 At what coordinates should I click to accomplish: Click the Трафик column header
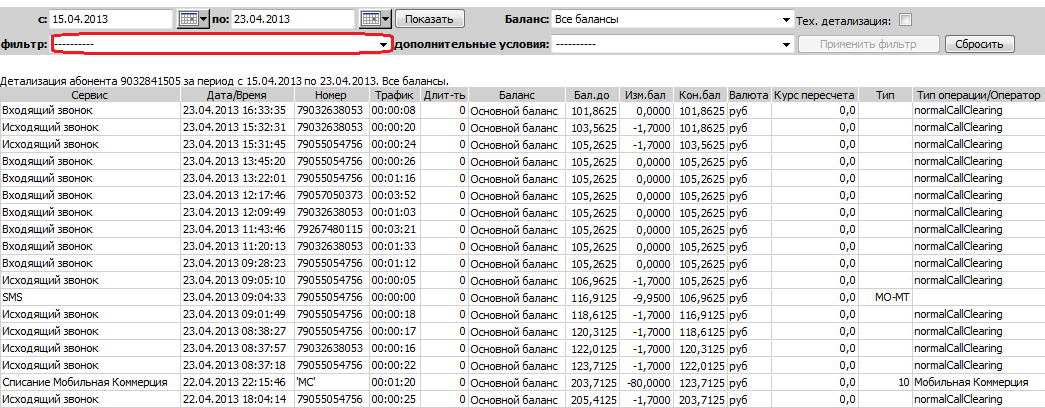(395, 95)
